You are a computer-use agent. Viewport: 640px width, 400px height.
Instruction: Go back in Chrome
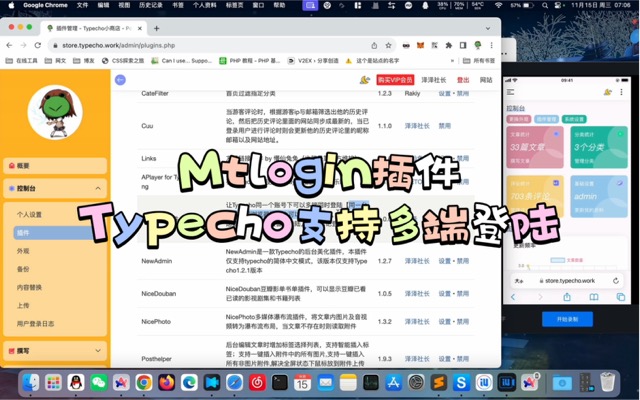tap(9, 45)
